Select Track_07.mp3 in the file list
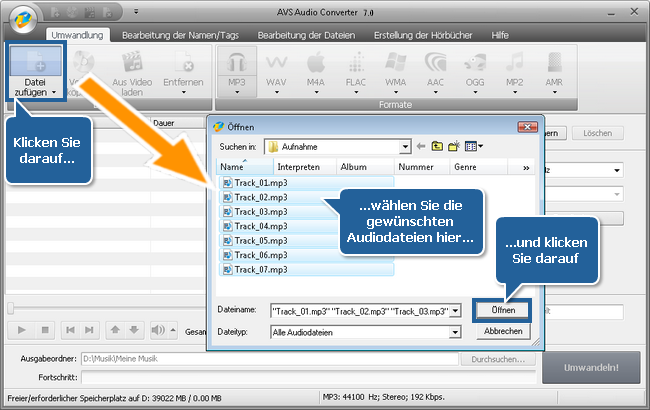The image size is (650, 410). [x=306, y=270]
